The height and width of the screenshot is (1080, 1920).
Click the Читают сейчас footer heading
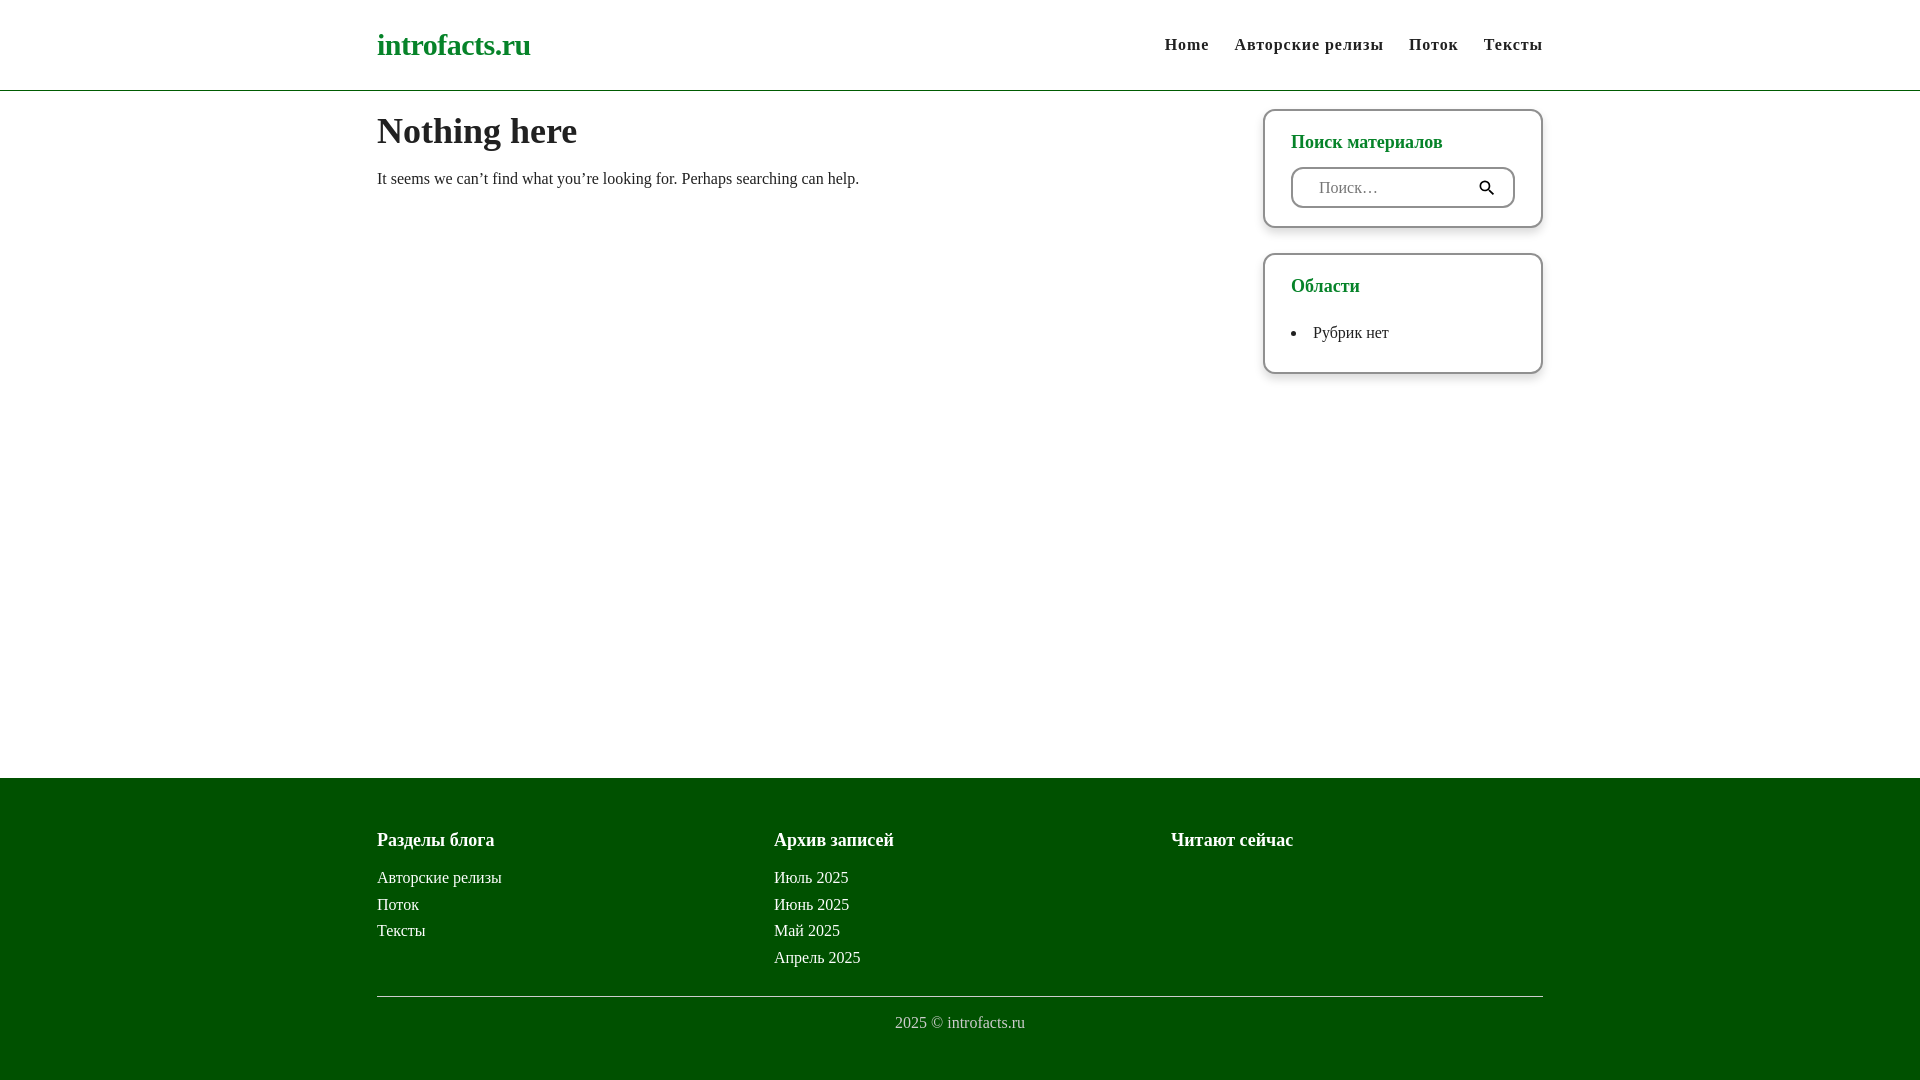coord(1231,840)
